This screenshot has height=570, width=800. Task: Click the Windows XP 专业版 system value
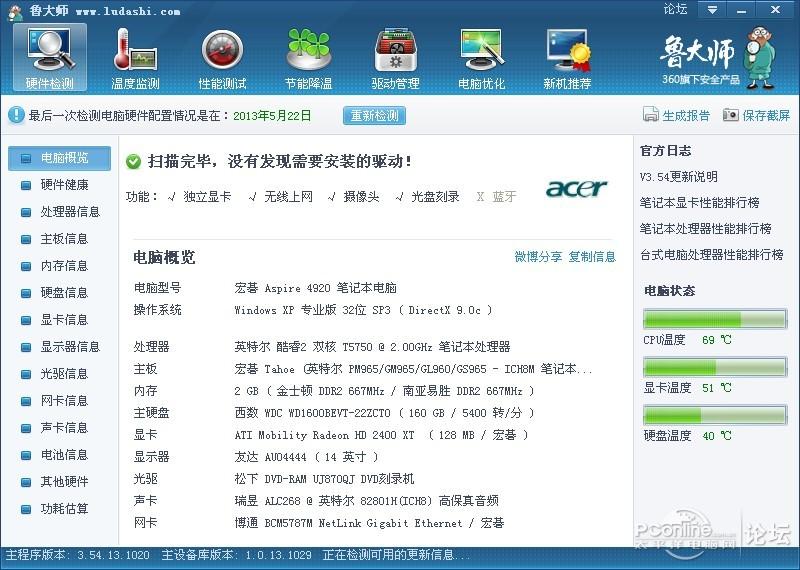363,310
